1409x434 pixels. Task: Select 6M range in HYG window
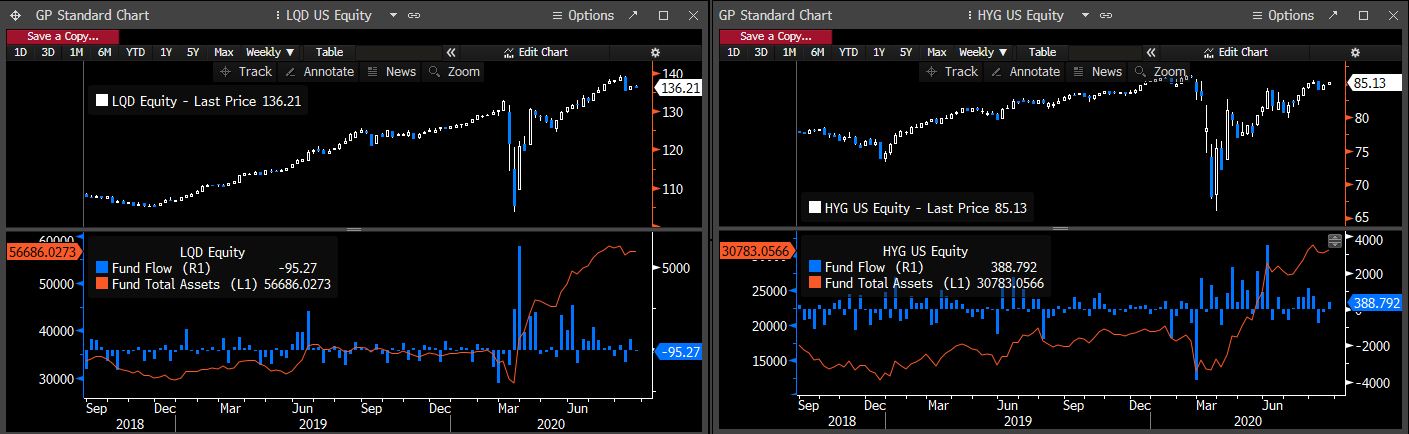(x=817, y=52)
